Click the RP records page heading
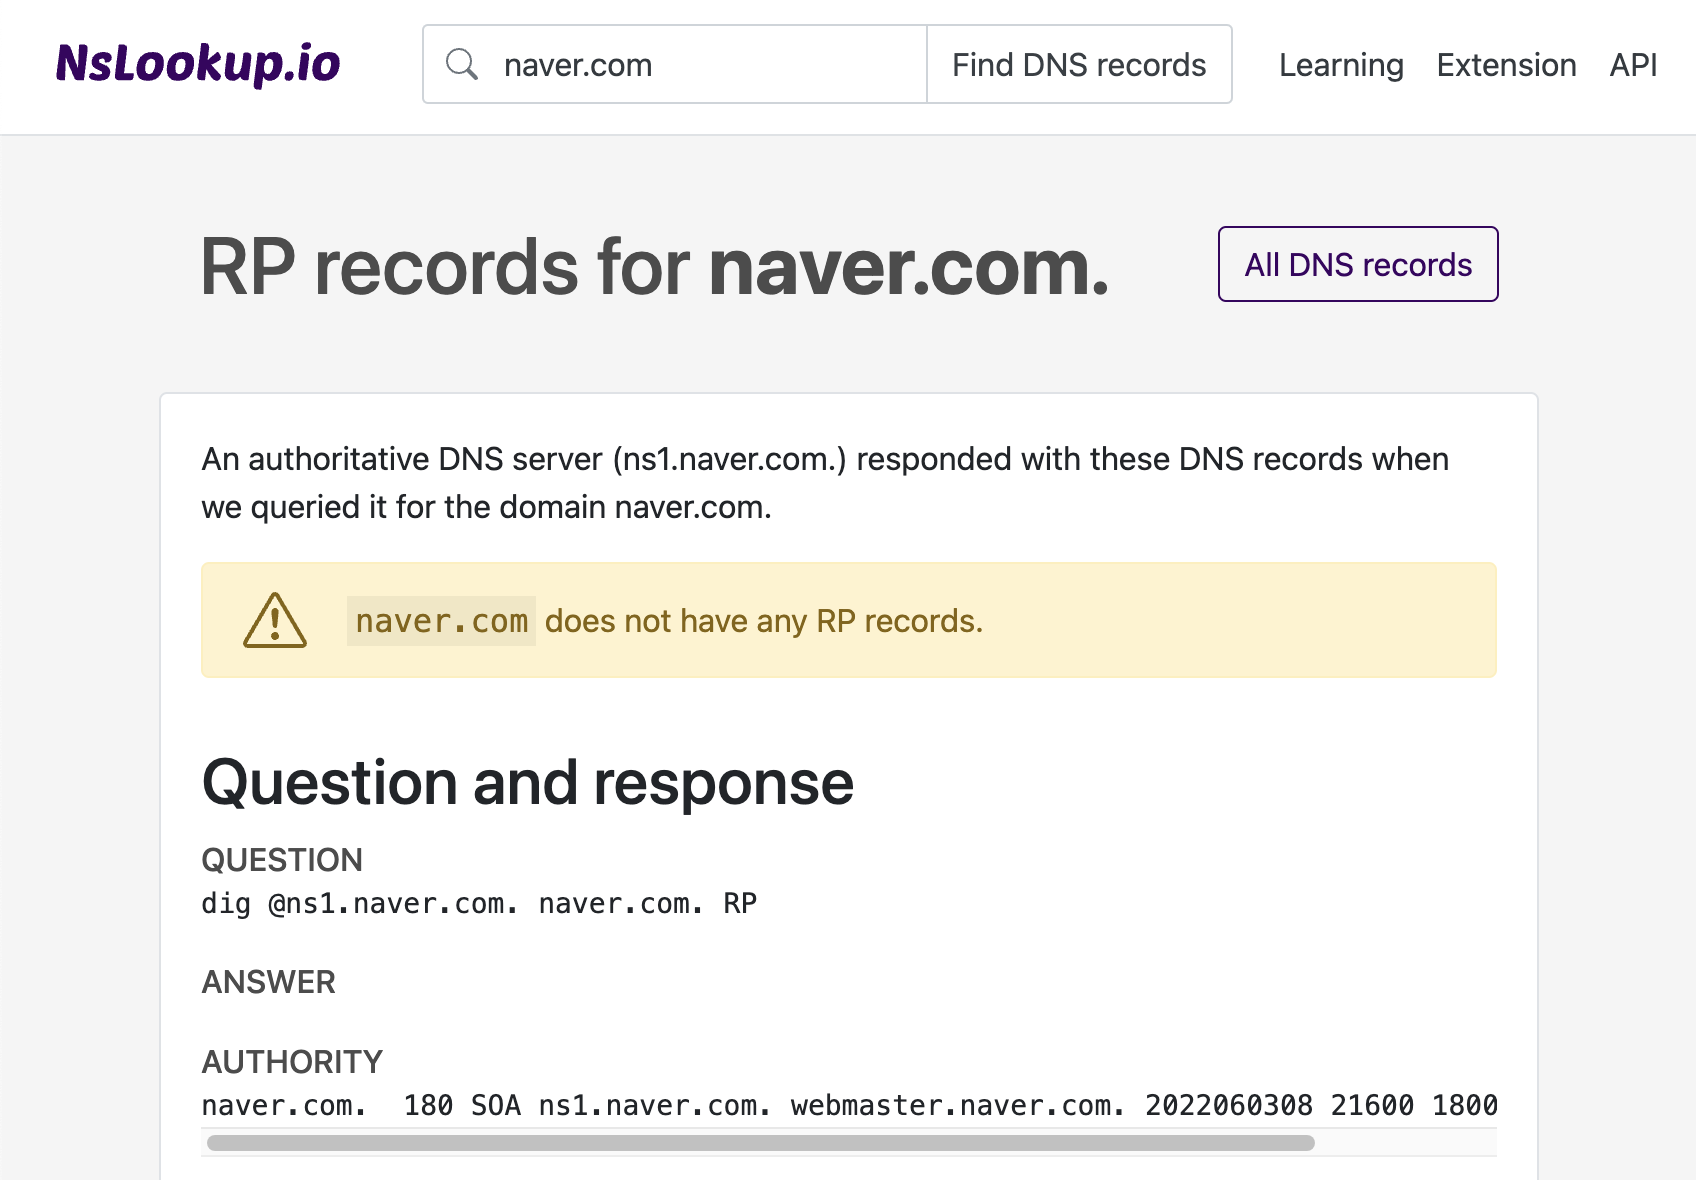 654,266
